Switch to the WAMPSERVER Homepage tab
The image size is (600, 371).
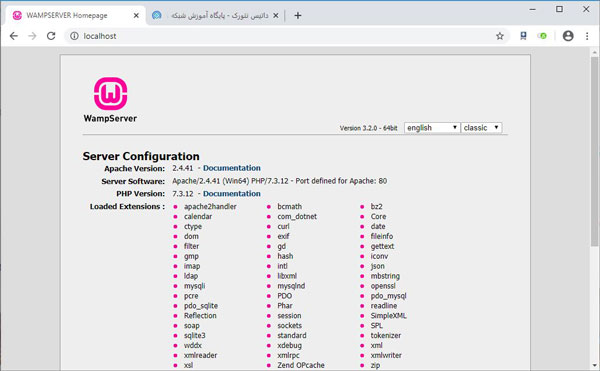point(75,16)
